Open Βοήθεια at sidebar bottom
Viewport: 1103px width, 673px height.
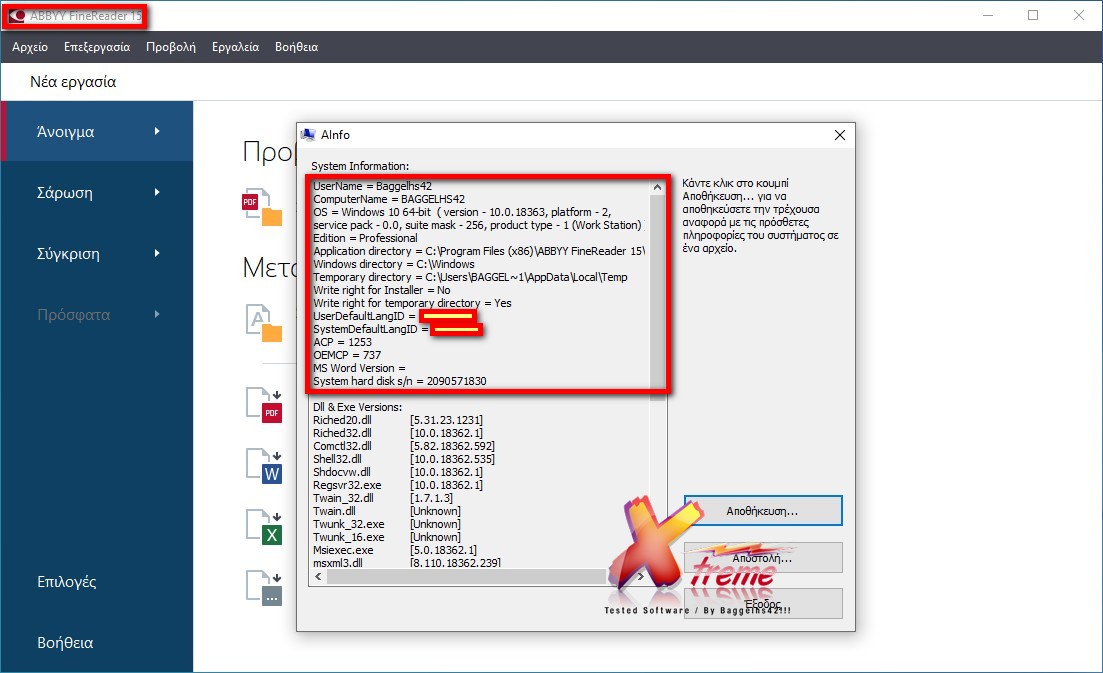tap(65, 643)
